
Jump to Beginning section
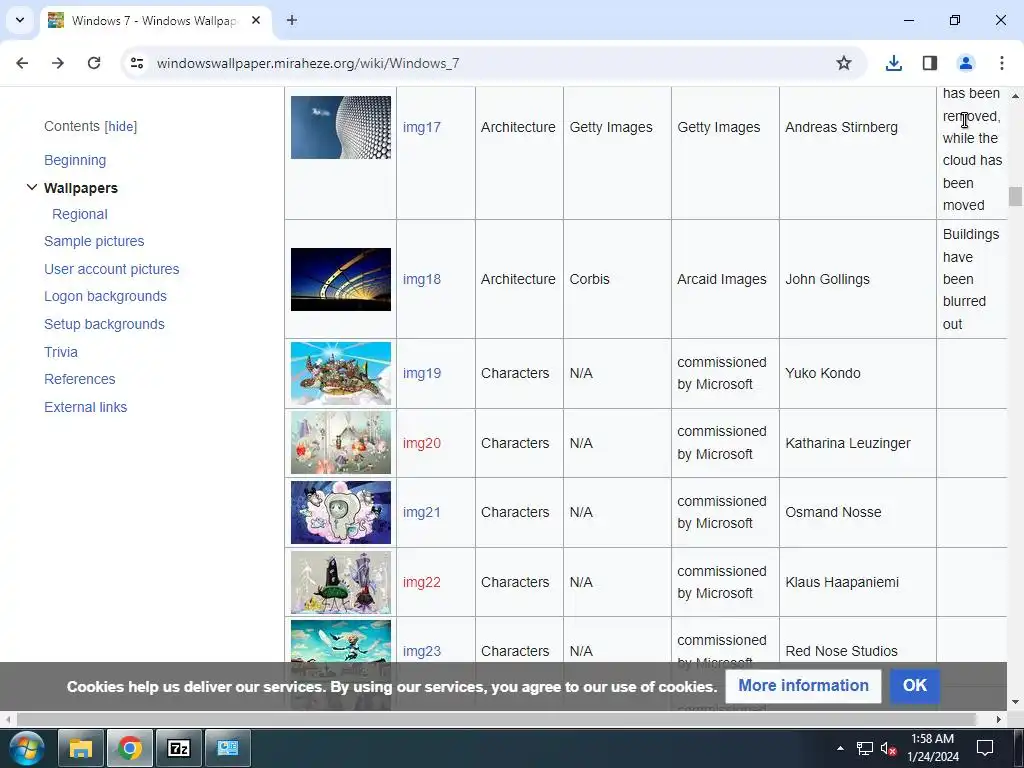(x=75, y=160)
